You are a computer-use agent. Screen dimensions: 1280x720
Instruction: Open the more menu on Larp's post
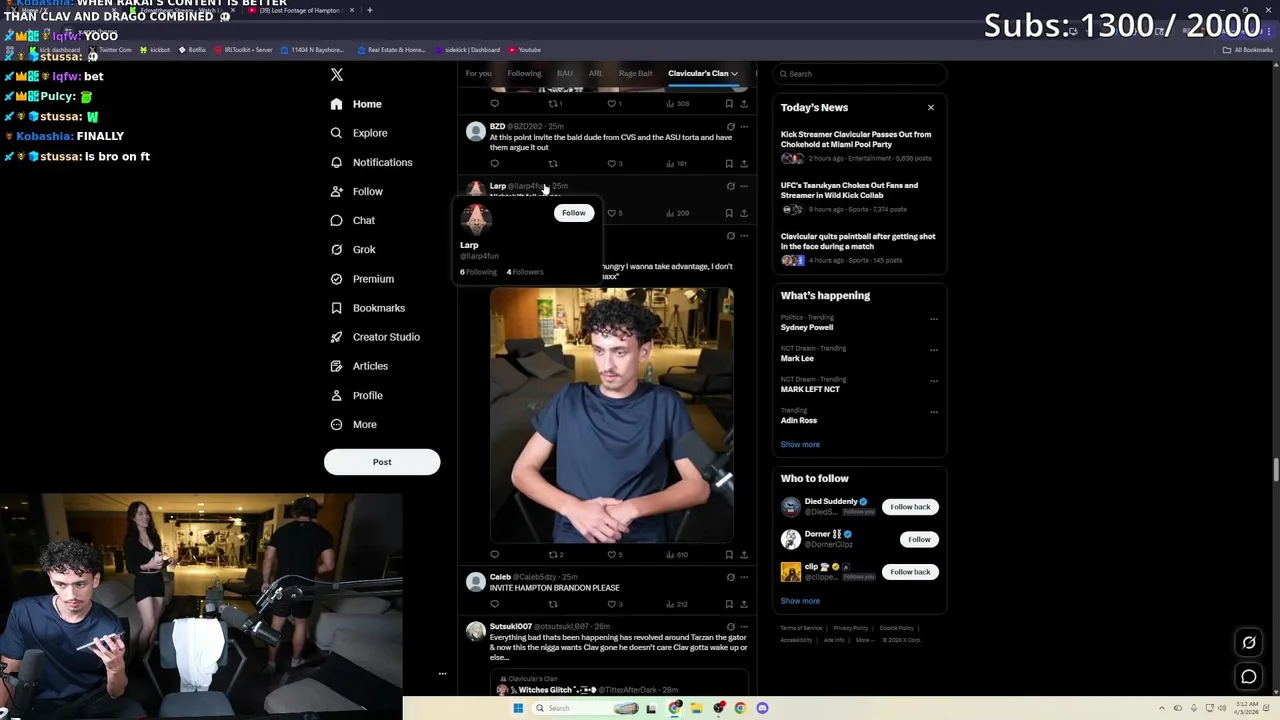click(x=744, y=186)
